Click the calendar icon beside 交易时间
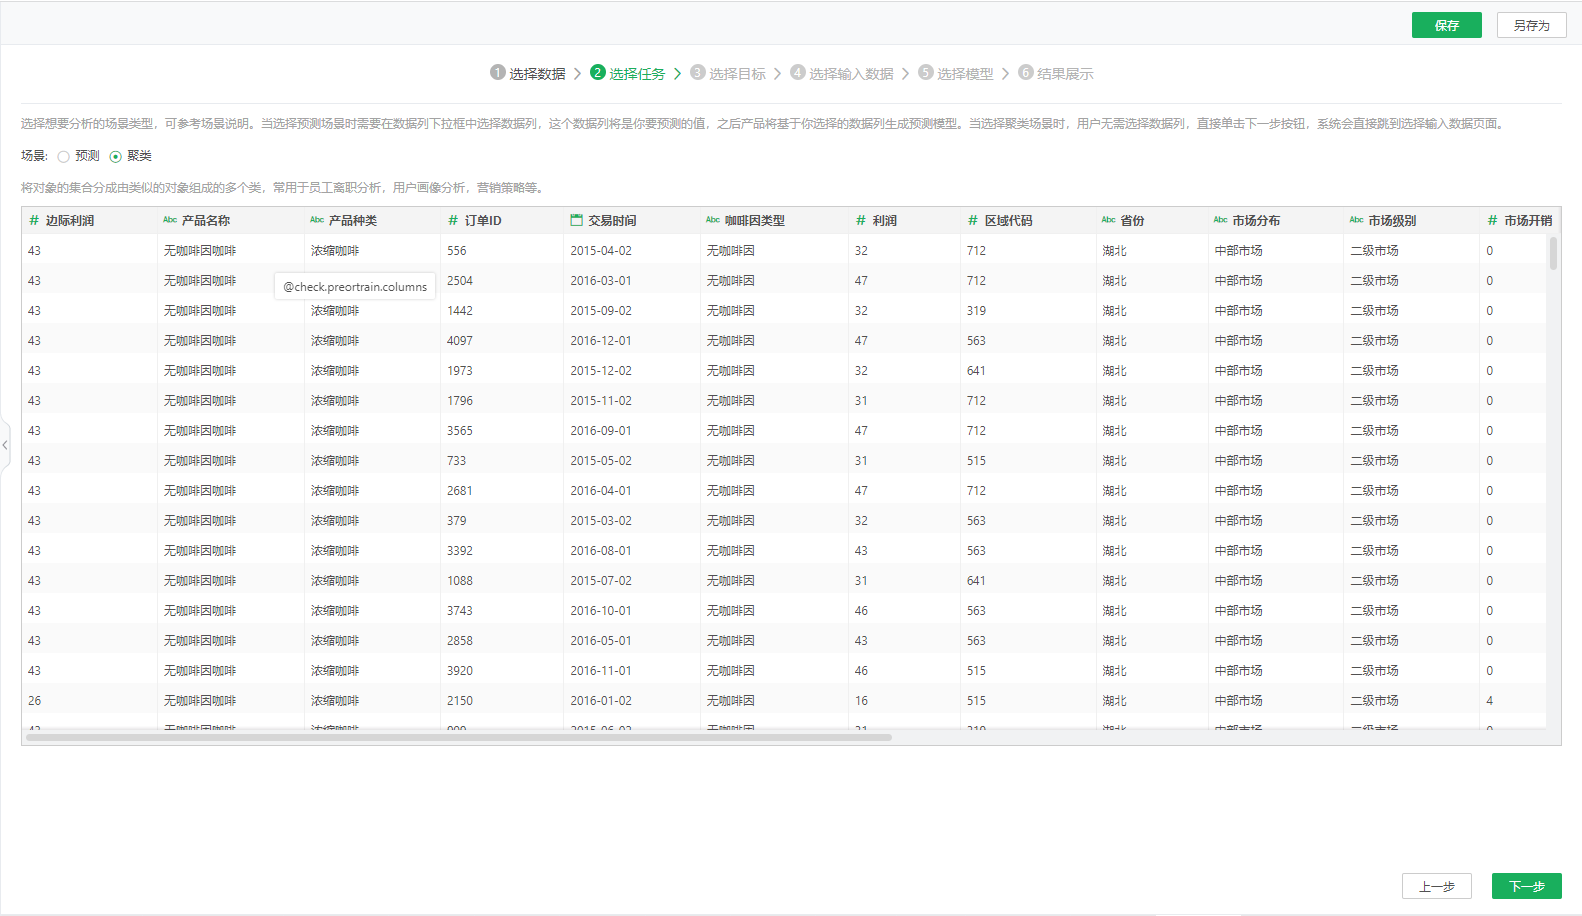The image size is (1582, 916). coord(577,220)
